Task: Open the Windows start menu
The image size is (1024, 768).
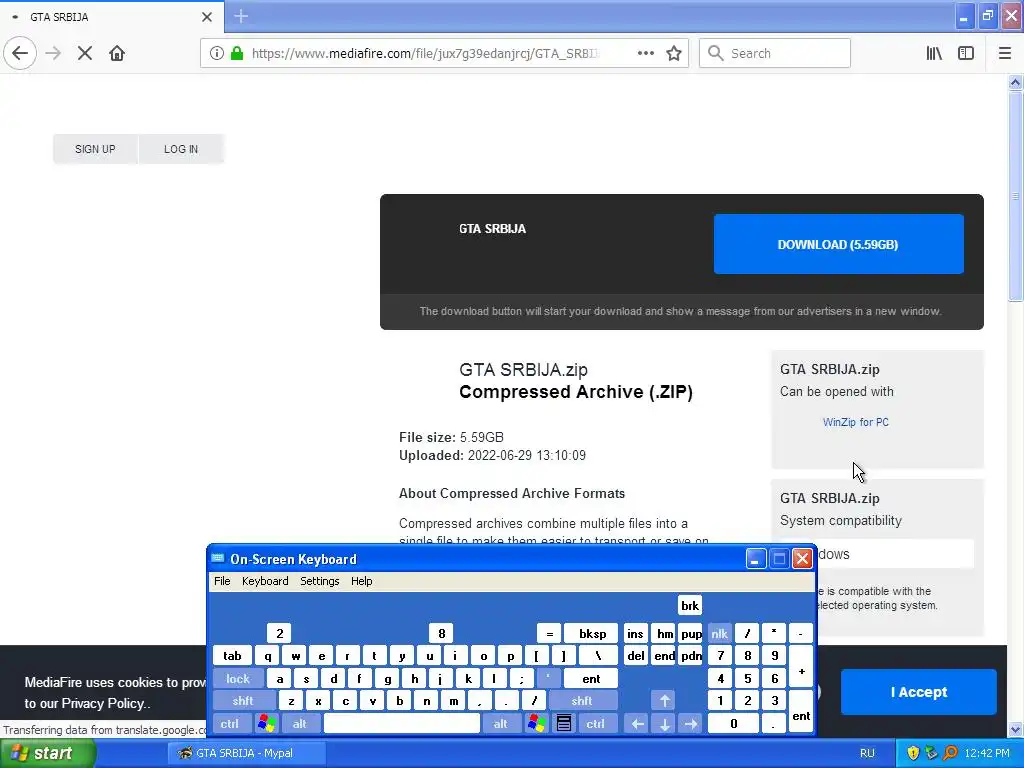Action: (x=48, y=753)
